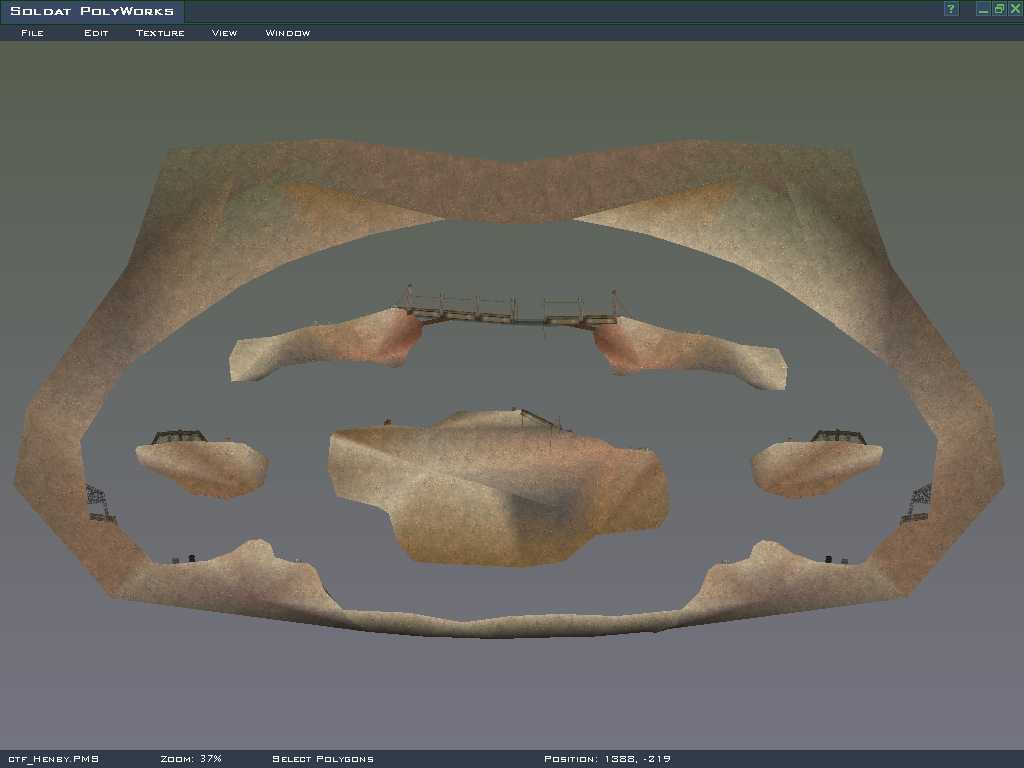Restore down the PolyWorks window
Viewport: 1024px width, 768px height.
998,10
